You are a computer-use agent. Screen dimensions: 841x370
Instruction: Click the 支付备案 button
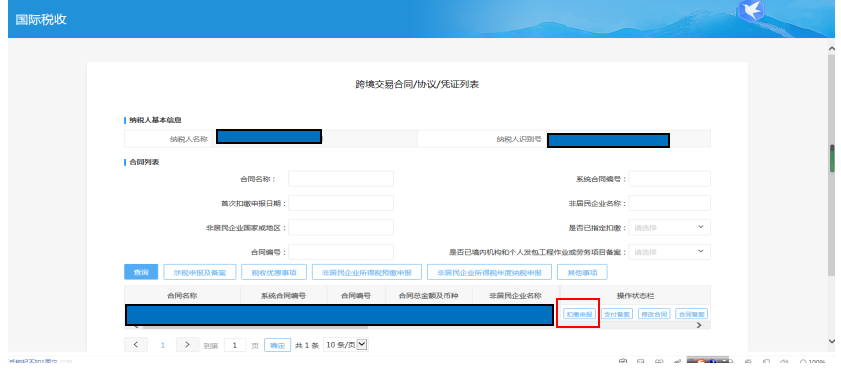coord(617,314)
